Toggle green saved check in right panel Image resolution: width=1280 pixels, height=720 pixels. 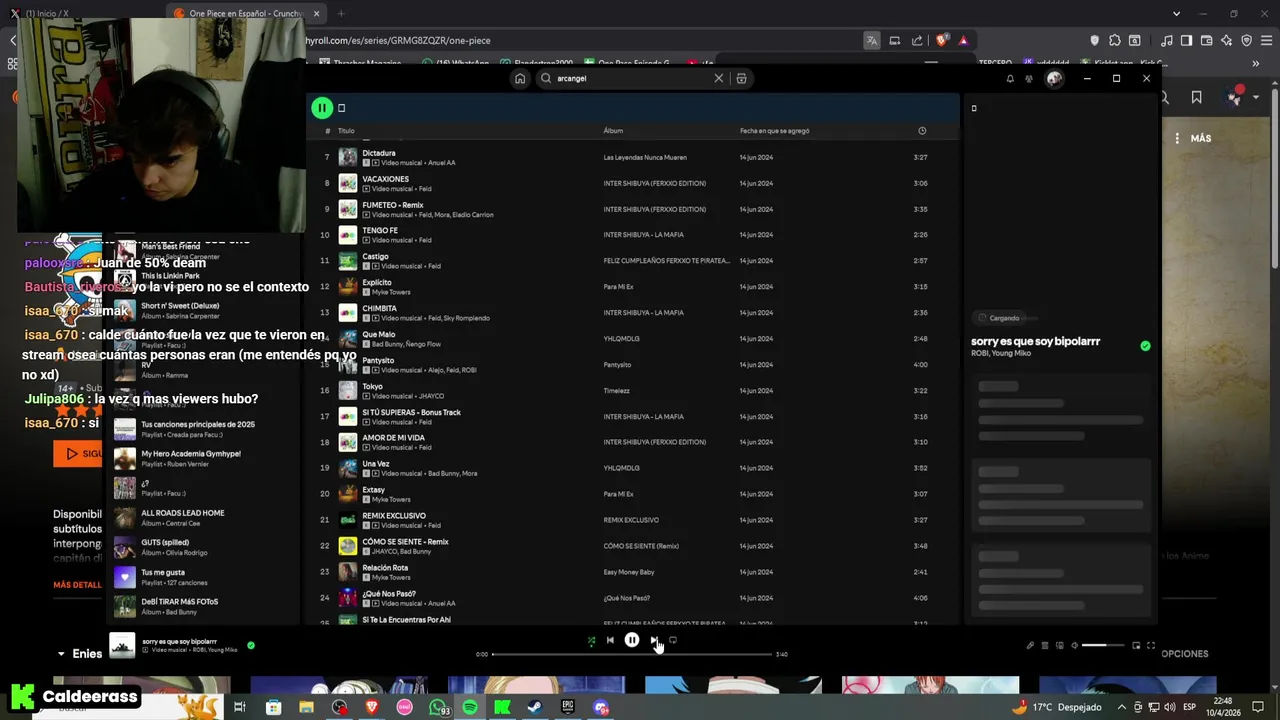(1145, 346)
